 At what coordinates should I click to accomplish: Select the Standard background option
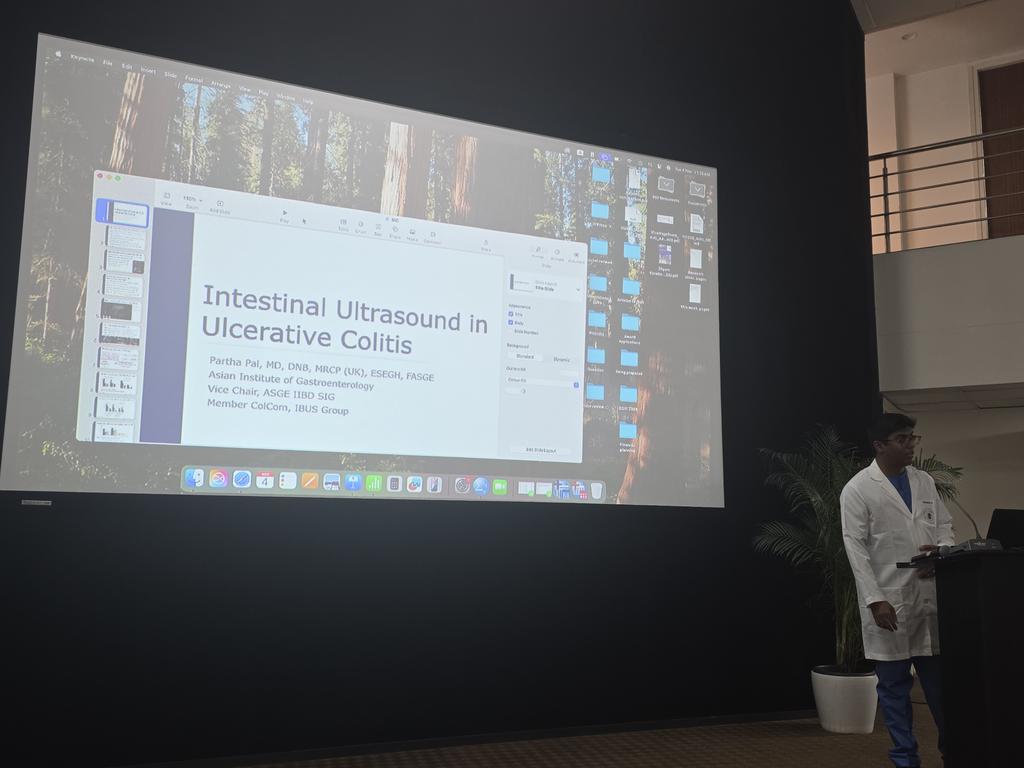(525, 357)
